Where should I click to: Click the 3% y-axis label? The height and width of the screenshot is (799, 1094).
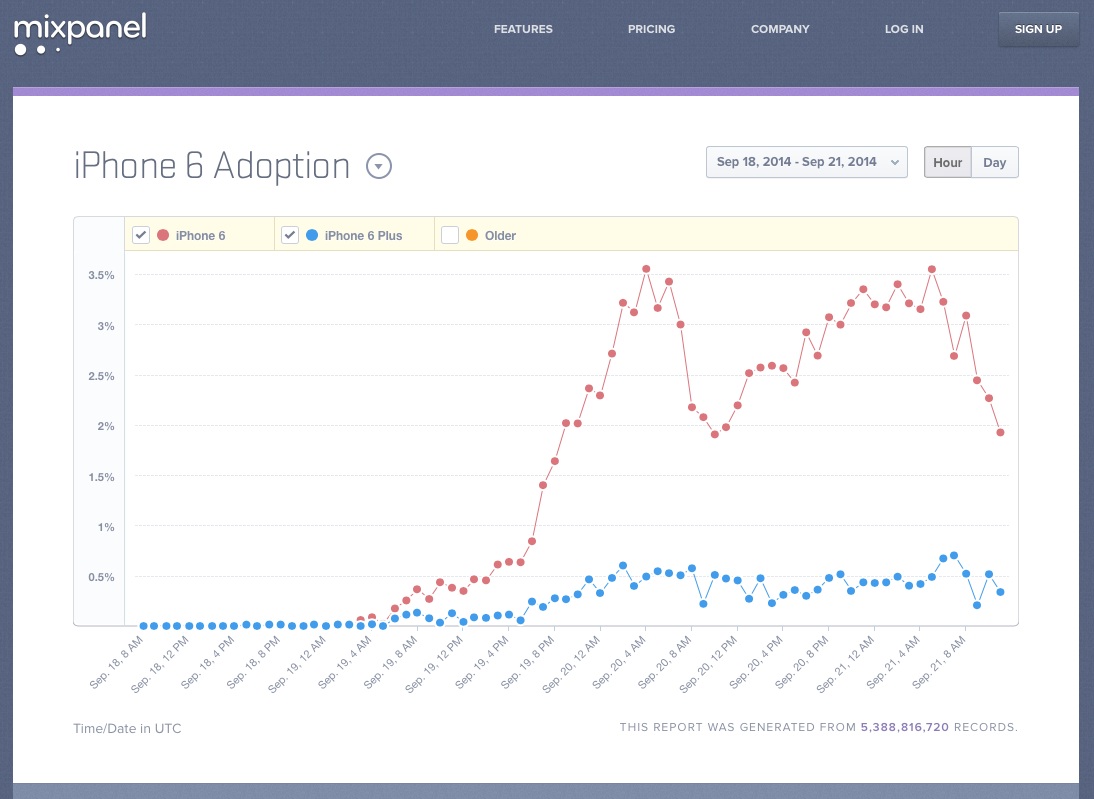coord(106,326)
